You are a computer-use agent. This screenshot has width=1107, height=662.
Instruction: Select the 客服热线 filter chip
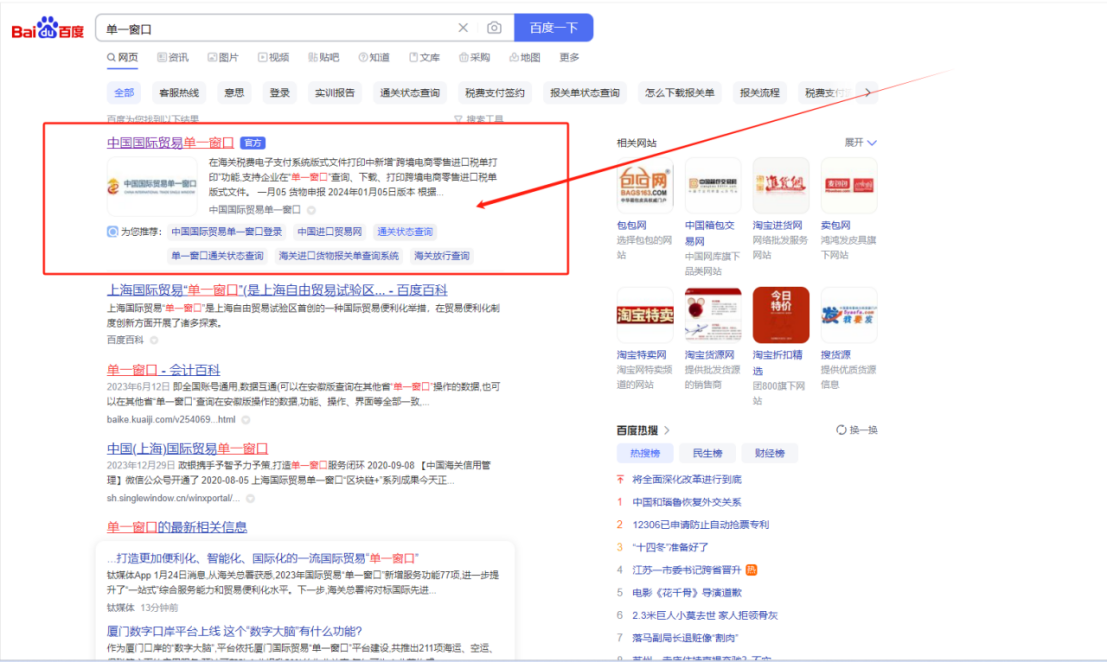[x=179, y=93]
